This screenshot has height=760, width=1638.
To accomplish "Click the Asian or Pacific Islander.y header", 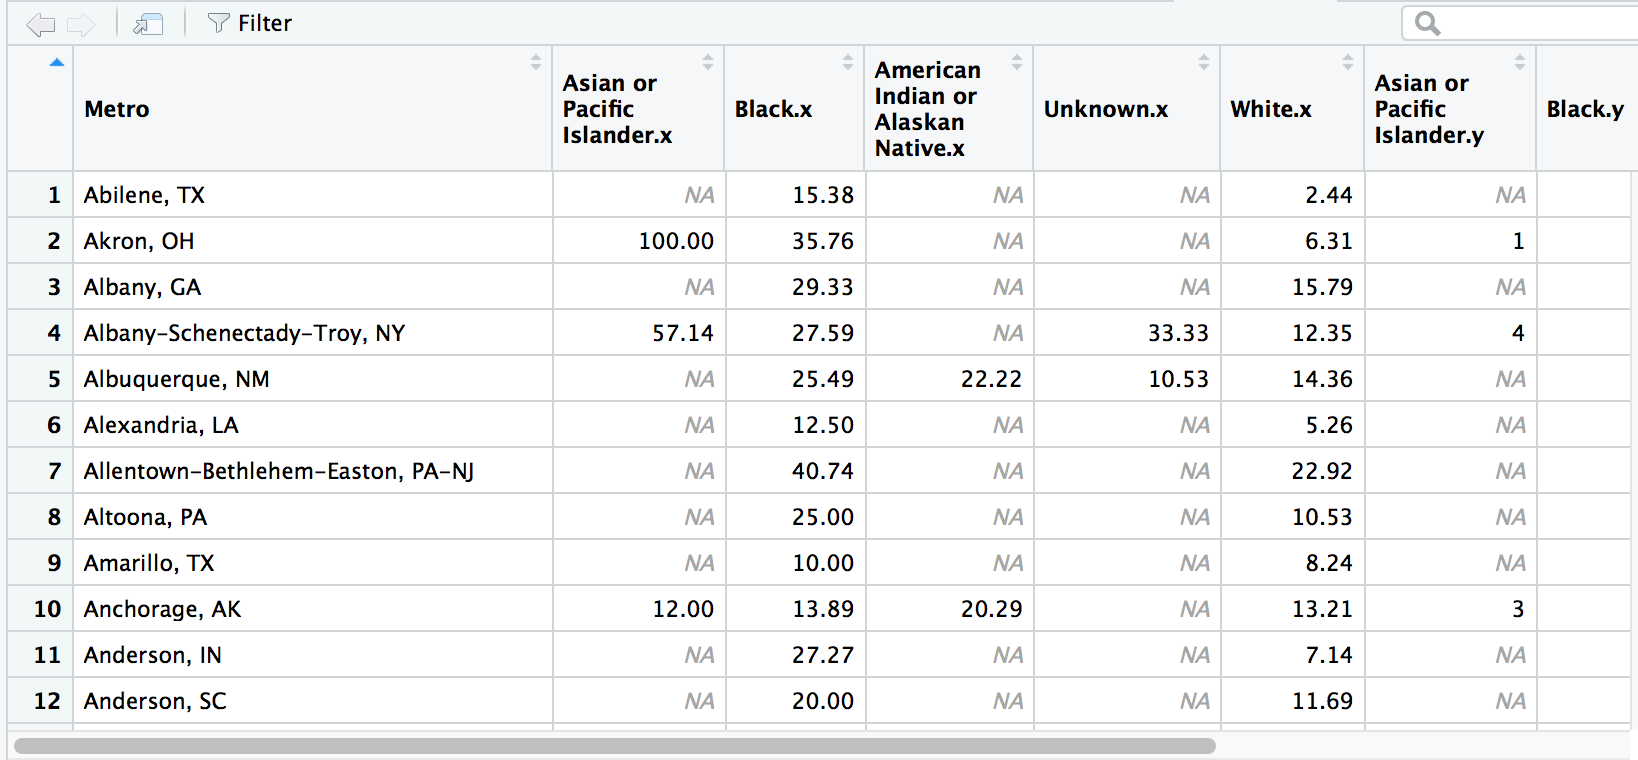I will (x=1428, y=109).
